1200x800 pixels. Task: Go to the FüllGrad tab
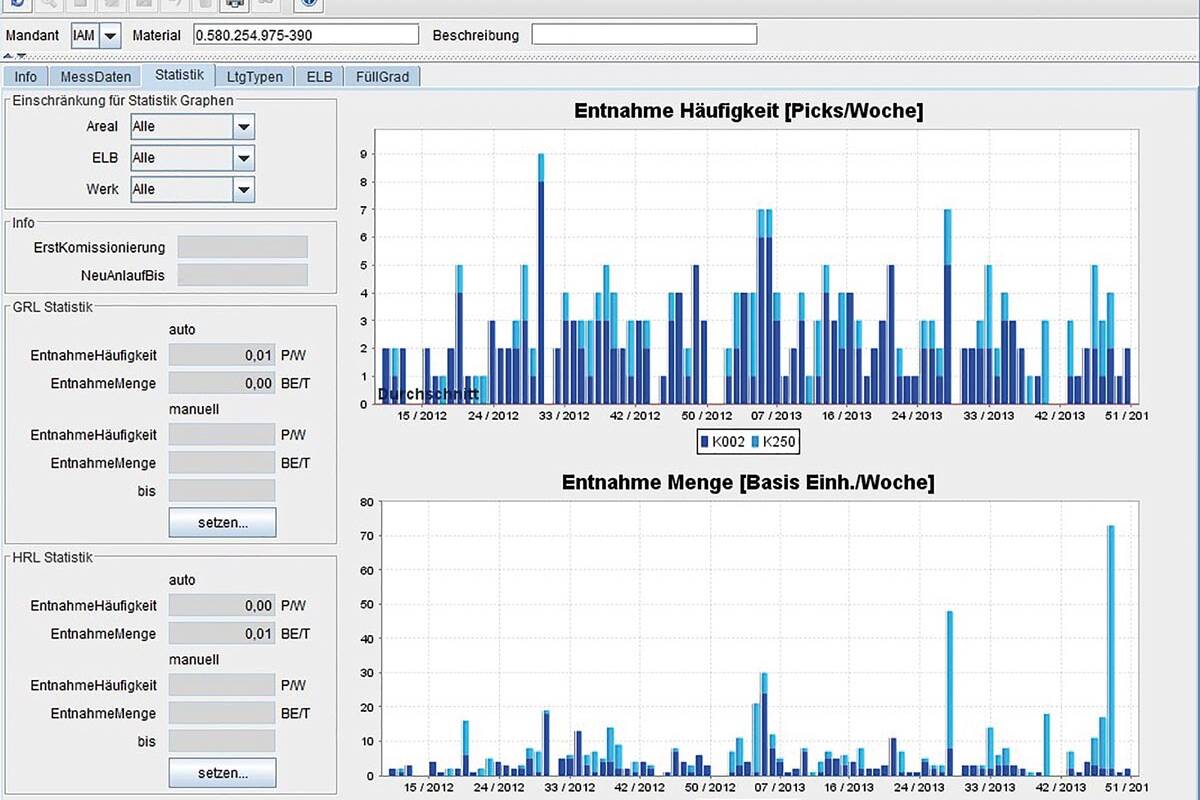click(x=382, y=77)
